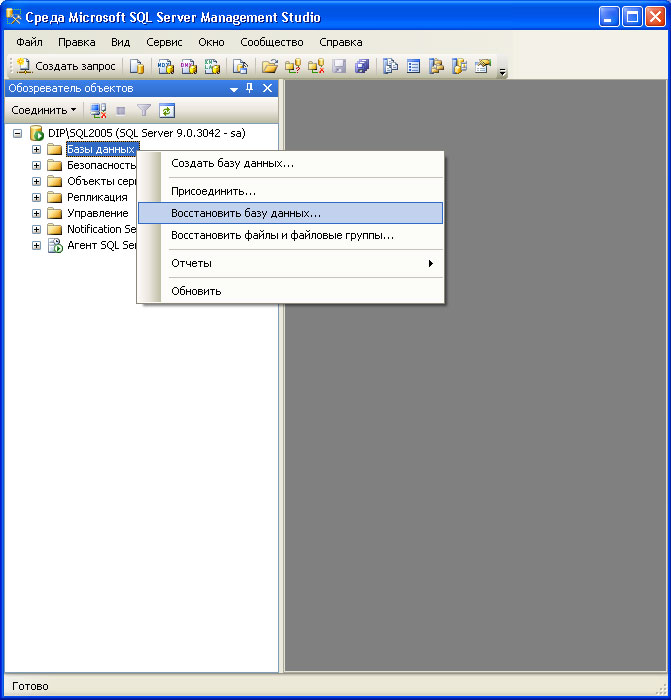Open the 'Соединить' dropdown
Image resolution: width=671 pixels, height=700 pixels.
44,110
